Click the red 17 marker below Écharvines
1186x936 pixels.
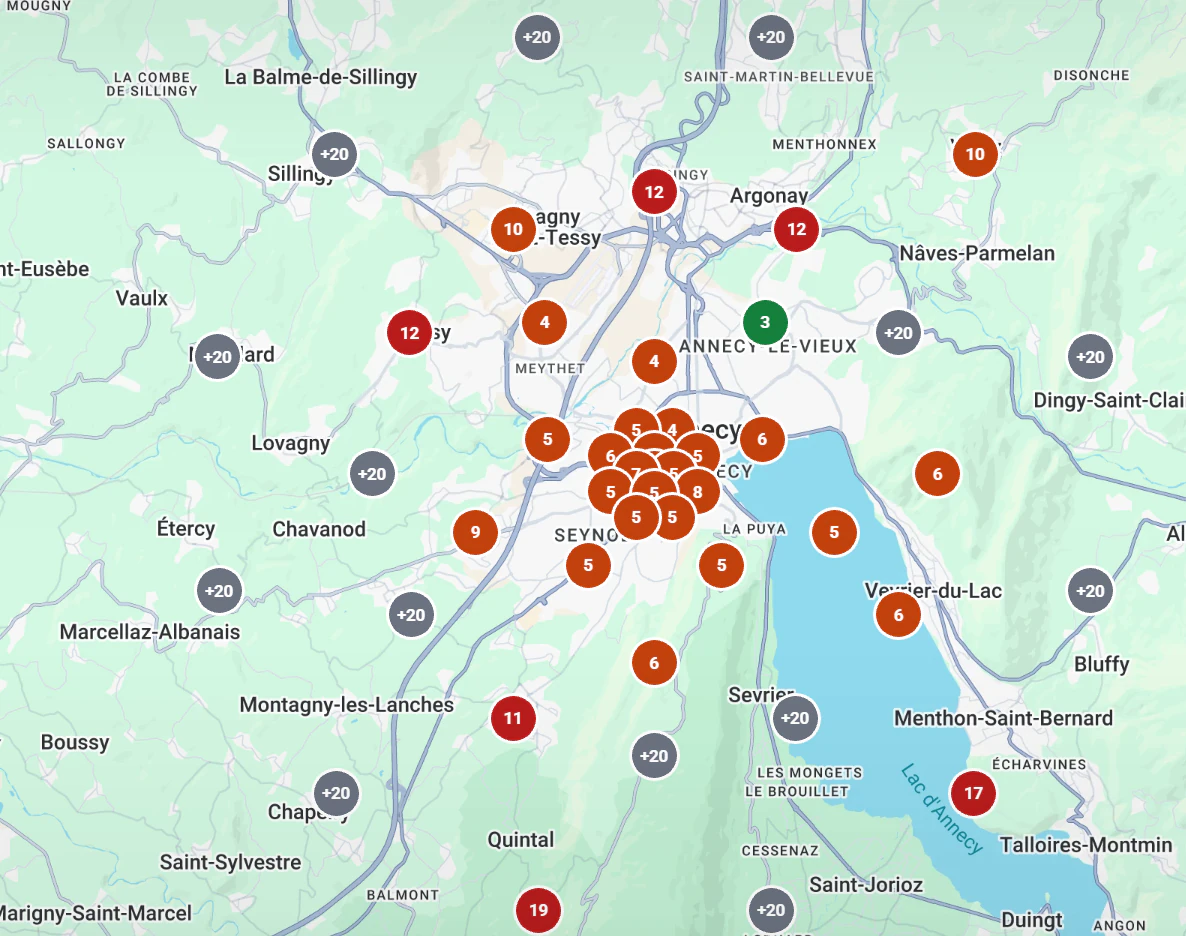(x=973, y=793)
